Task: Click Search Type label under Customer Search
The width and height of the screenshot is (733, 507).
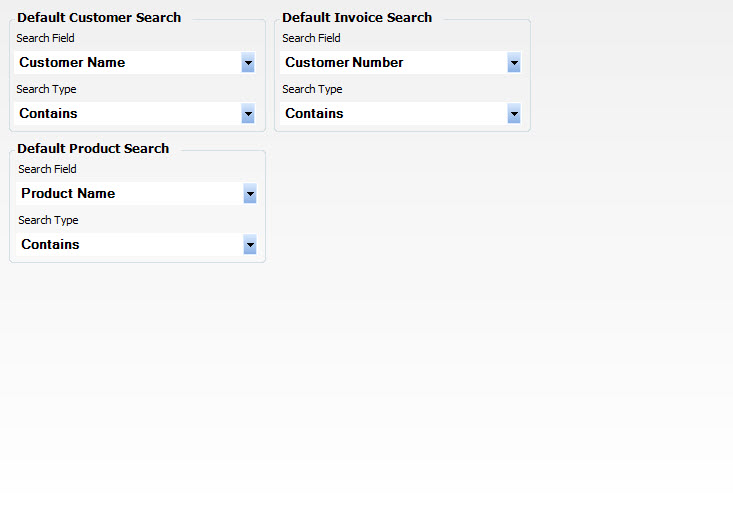Action: [46, 89]
